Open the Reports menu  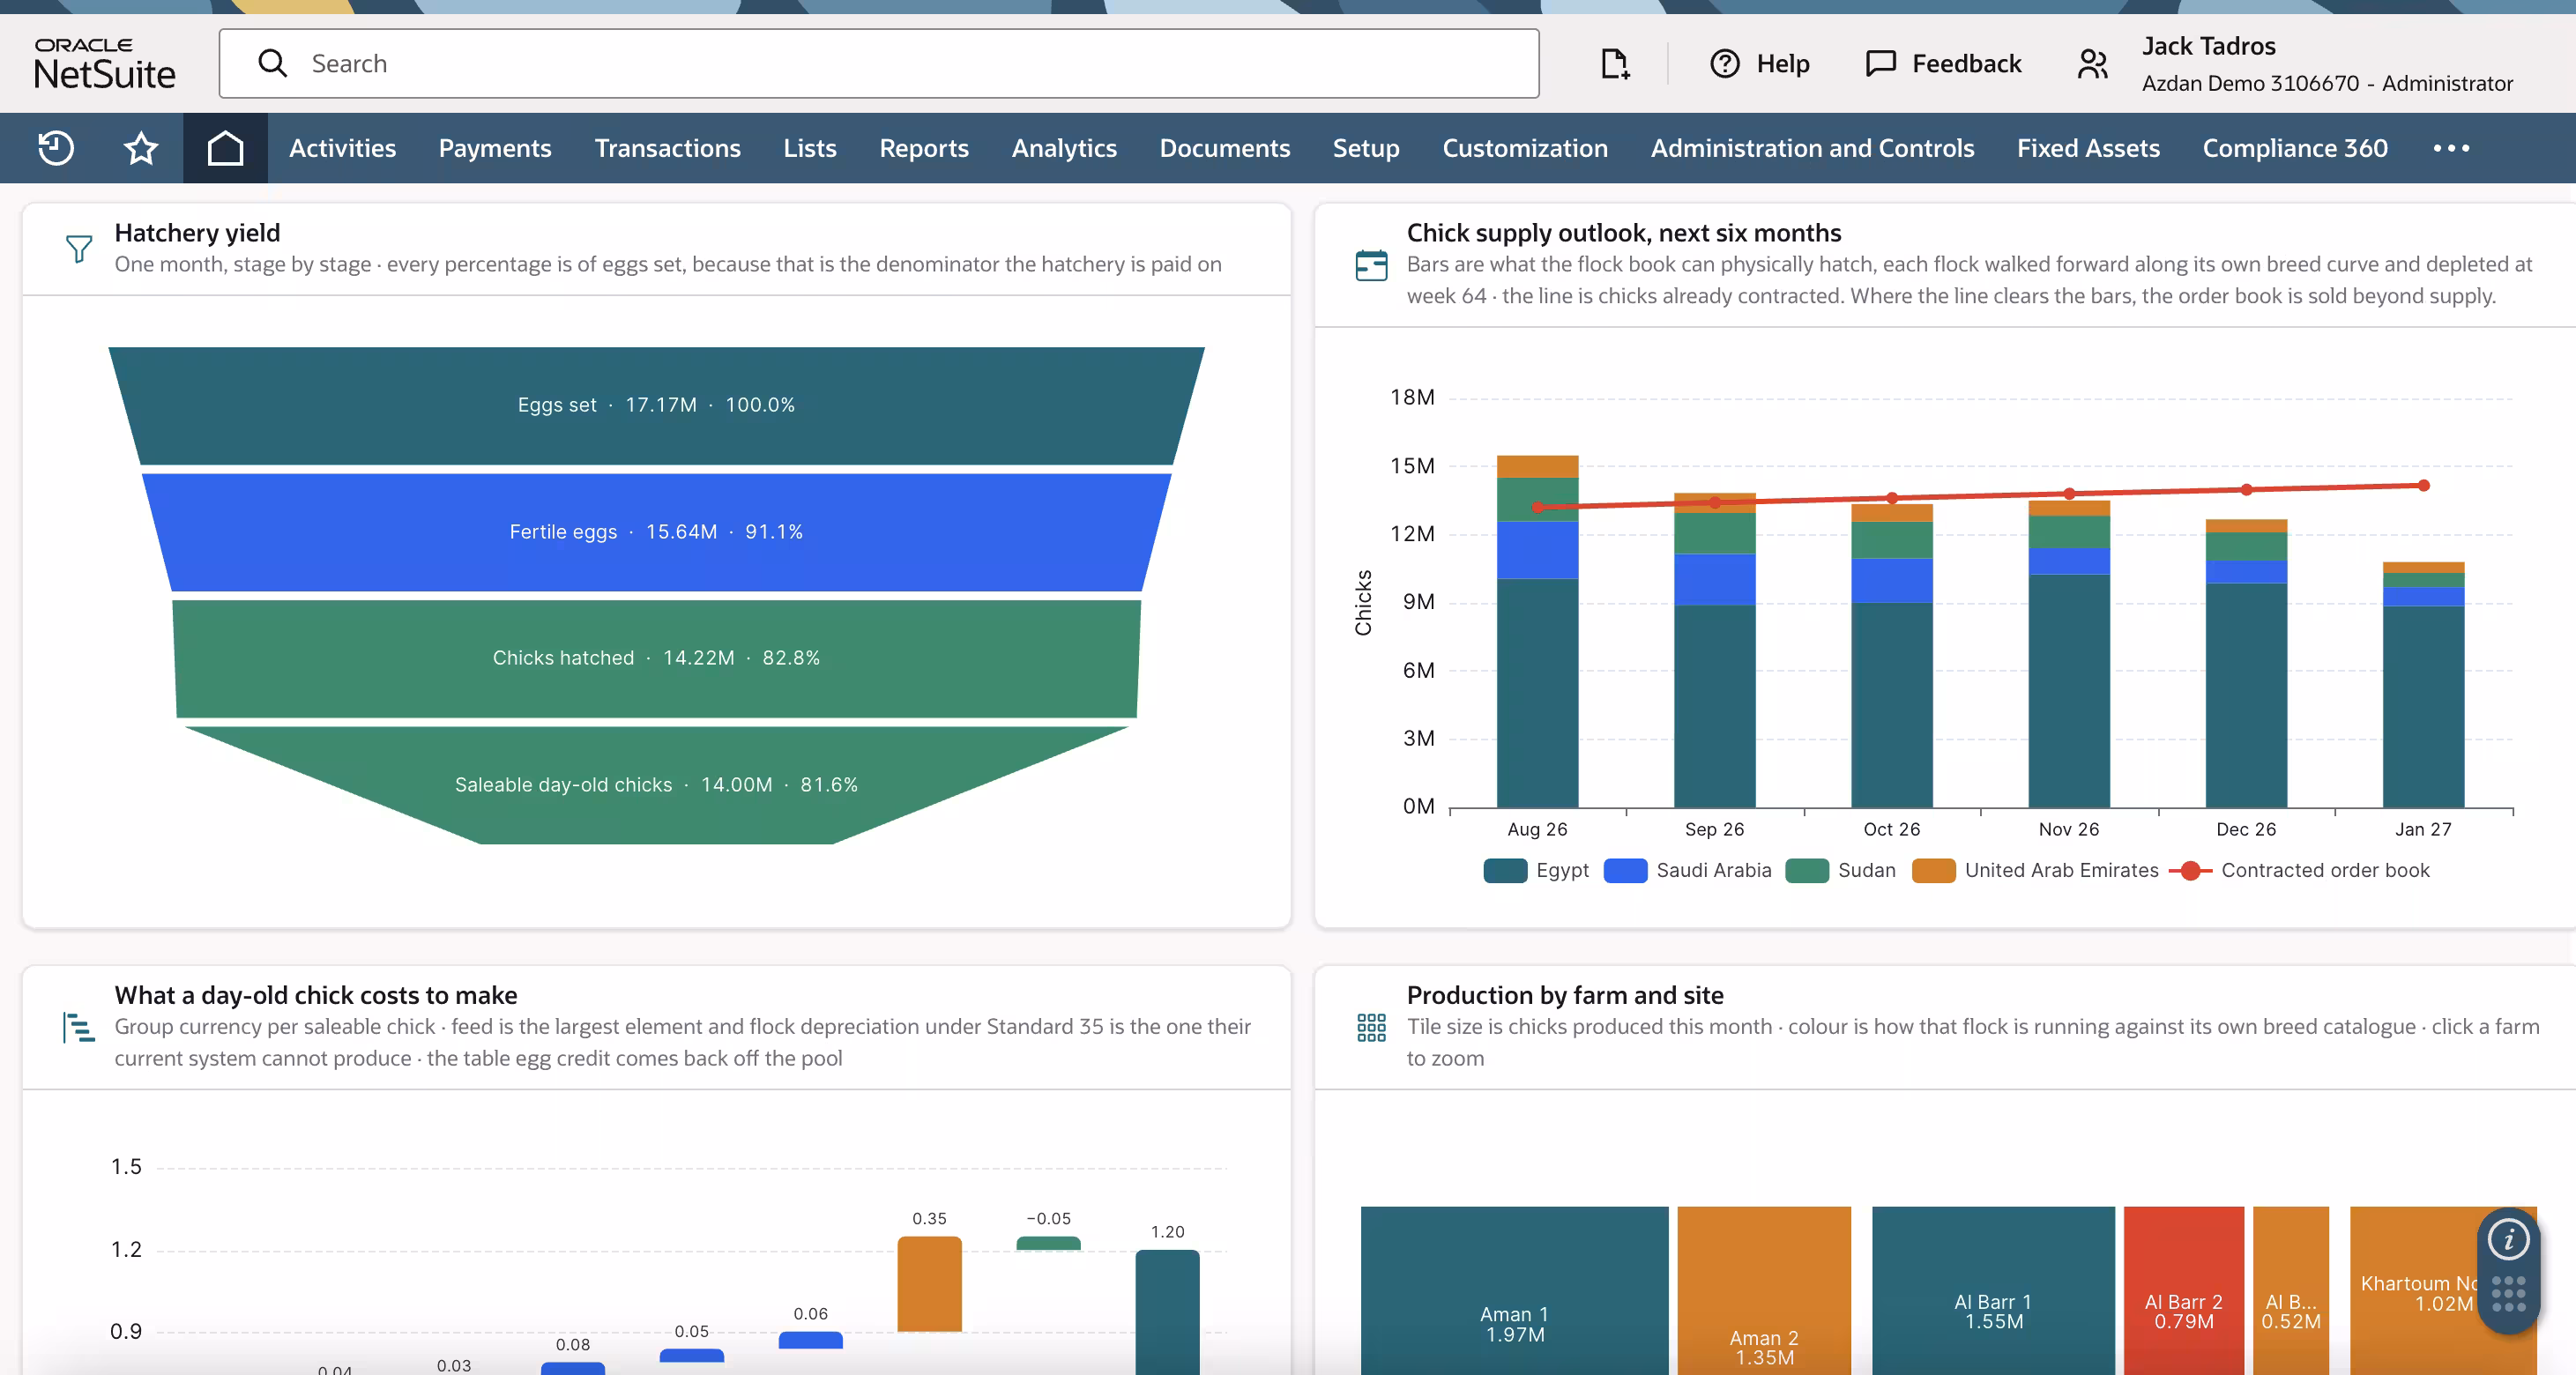coord(924,148)
